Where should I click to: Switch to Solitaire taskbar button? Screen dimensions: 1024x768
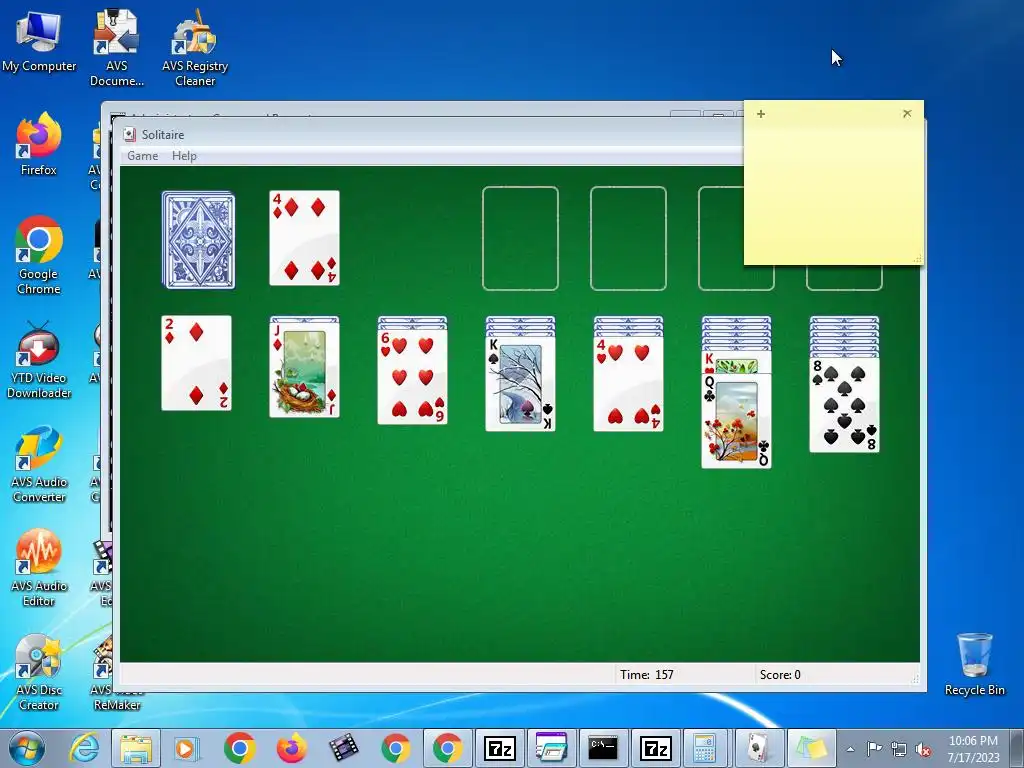(758, 748)
